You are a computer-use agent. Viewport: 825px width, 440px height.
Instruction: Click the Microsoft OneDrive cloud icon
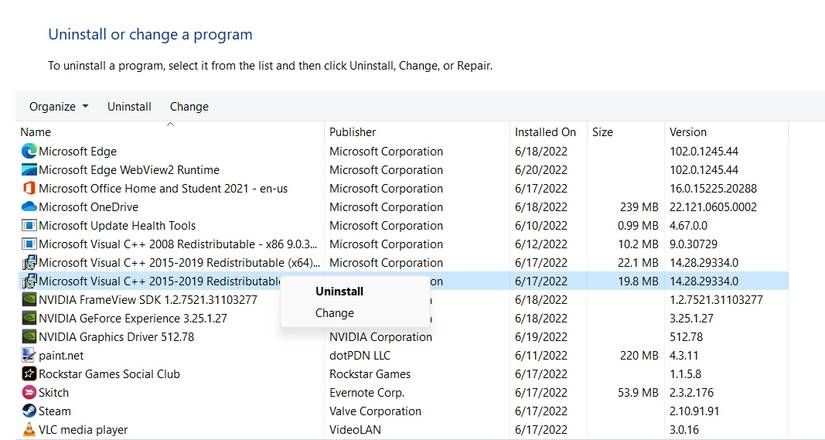coord(29,207)
